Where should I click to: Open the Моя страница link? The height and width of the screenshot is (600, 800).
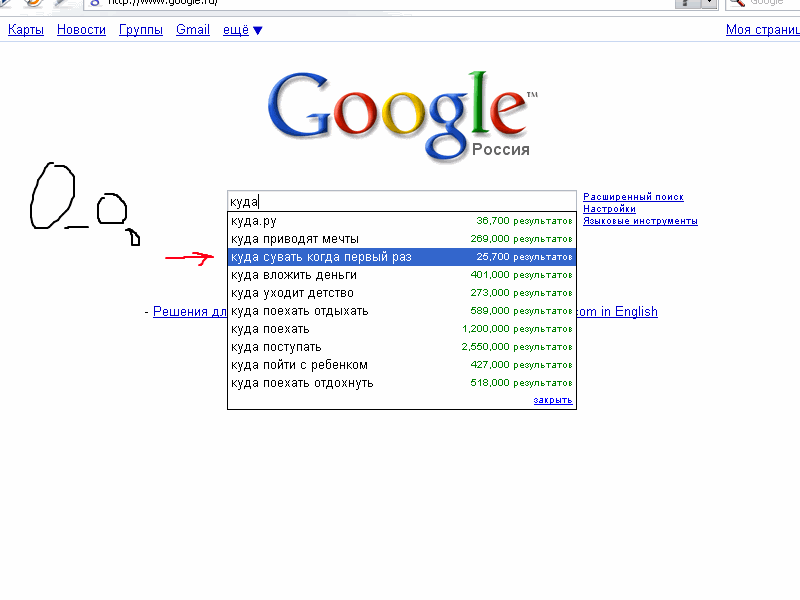(763, 30)
